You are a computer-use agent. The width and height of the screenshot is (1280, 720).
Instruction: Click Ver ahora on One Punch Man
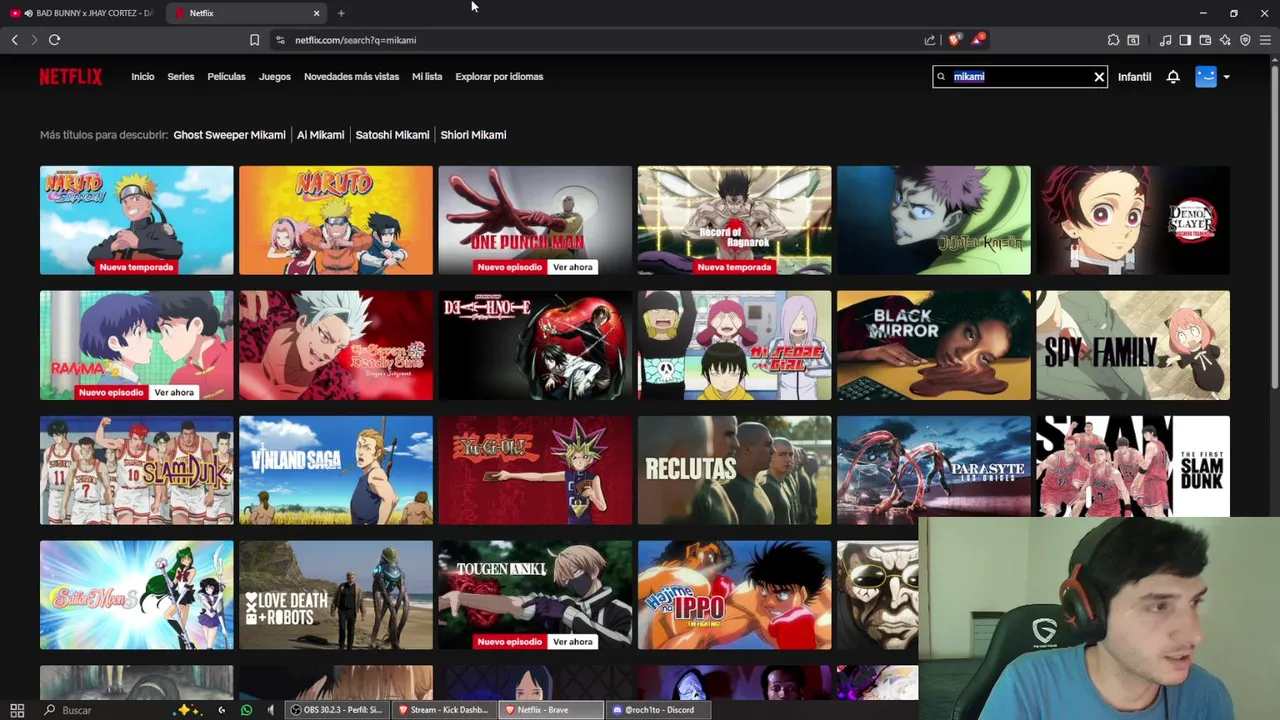(x=573, y=267)
